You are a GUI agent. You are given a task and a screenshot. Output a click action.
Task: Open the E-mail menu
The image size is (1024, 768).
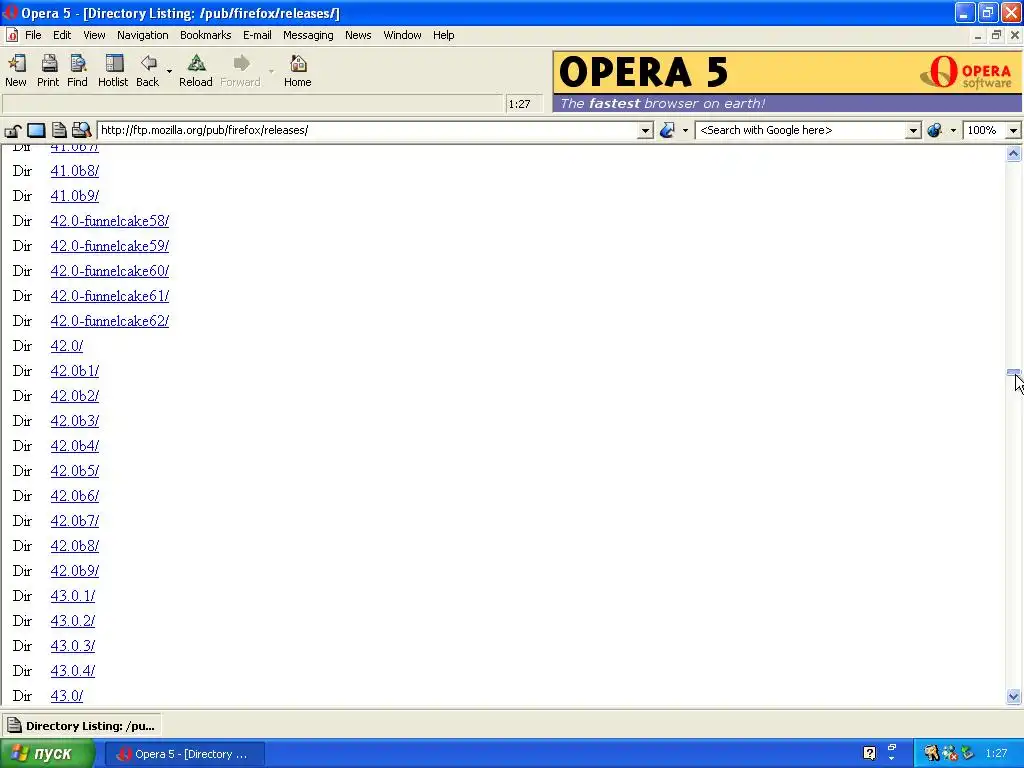257,35
